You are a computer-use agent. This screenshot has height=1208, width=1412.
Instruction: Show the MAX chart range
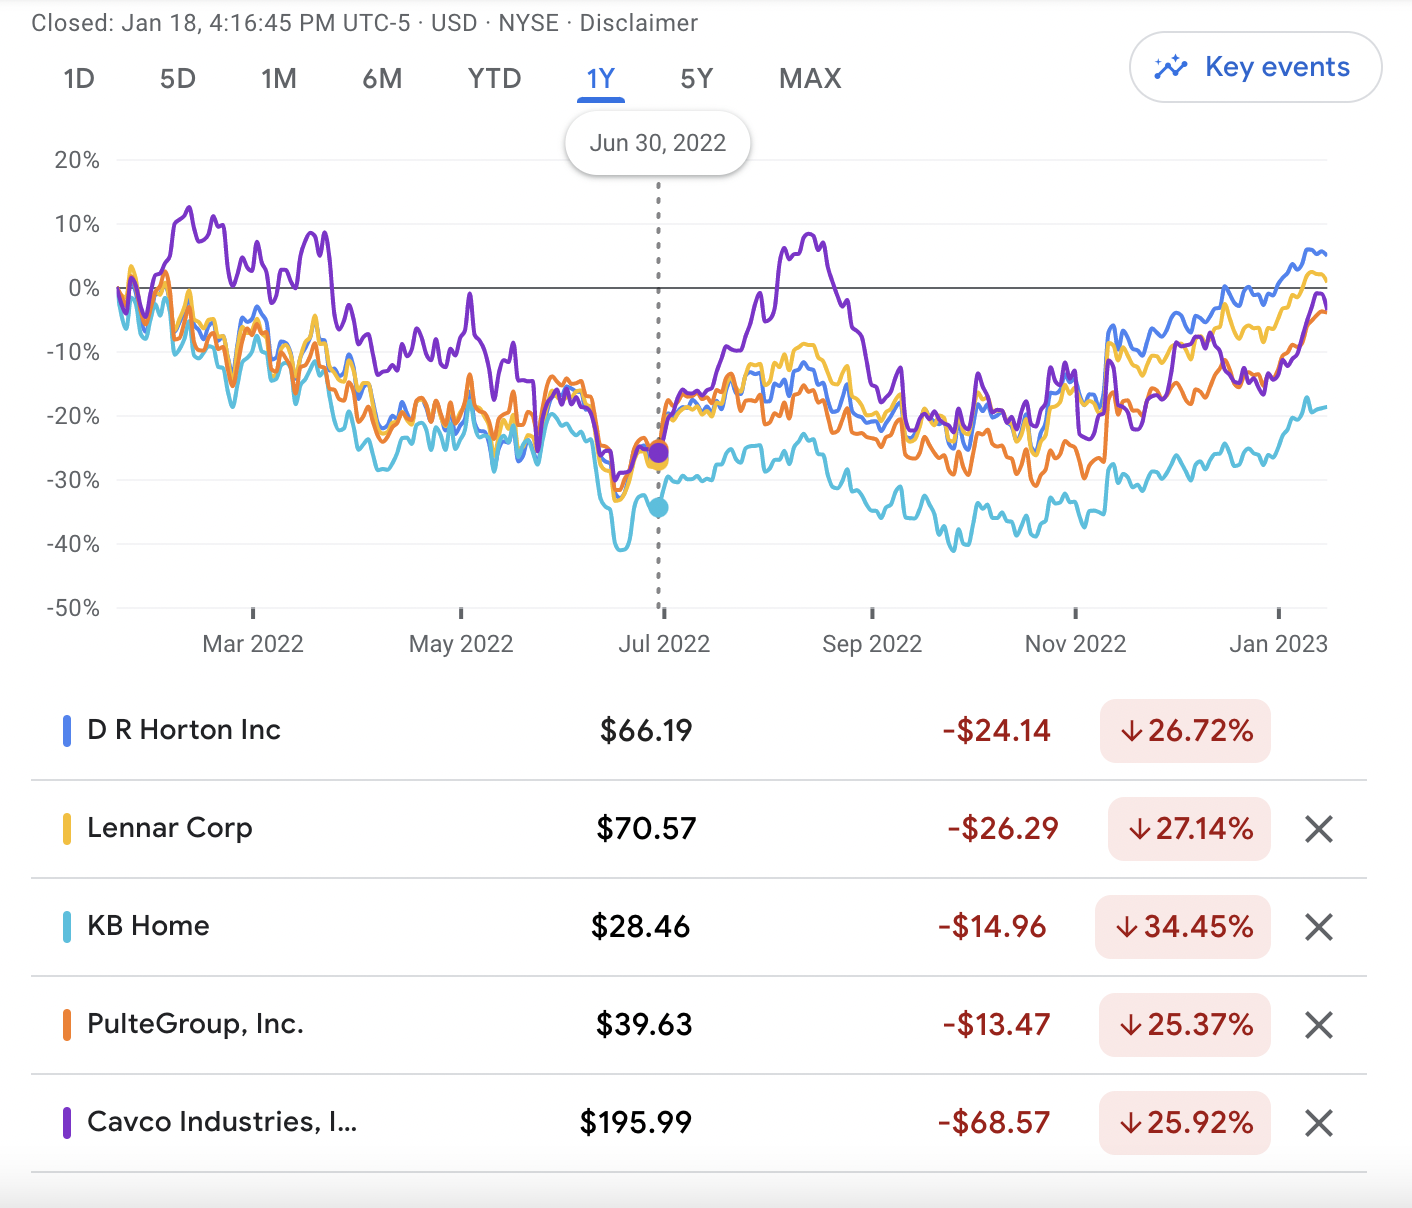810,79
